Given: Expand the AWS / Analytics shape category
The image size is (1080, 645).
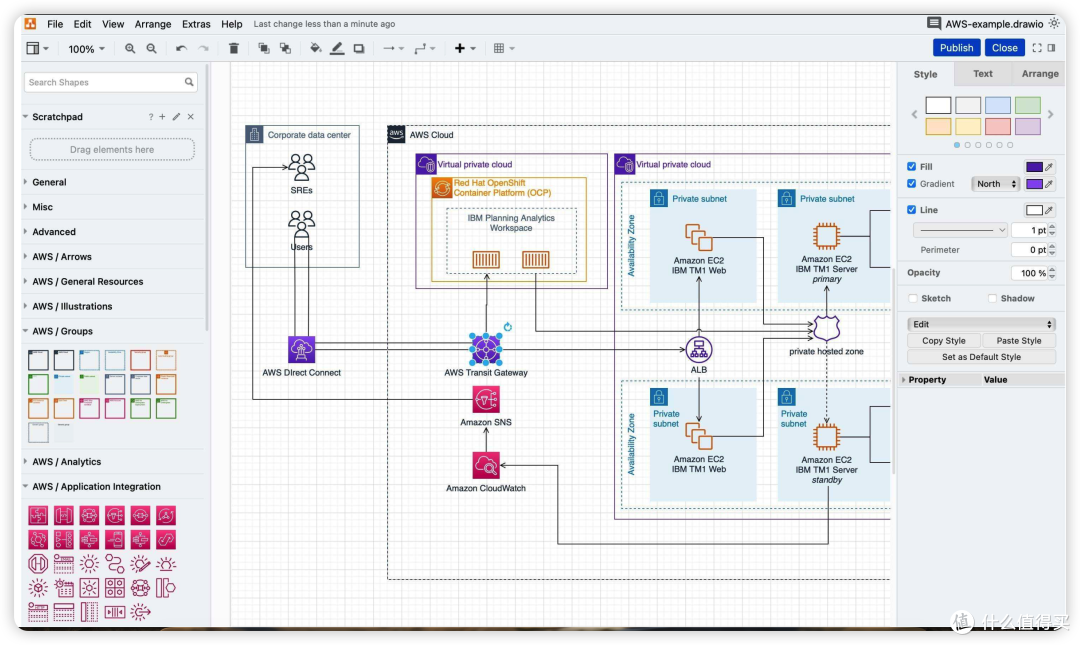Looking at the screenshot, I should point(66,462).
